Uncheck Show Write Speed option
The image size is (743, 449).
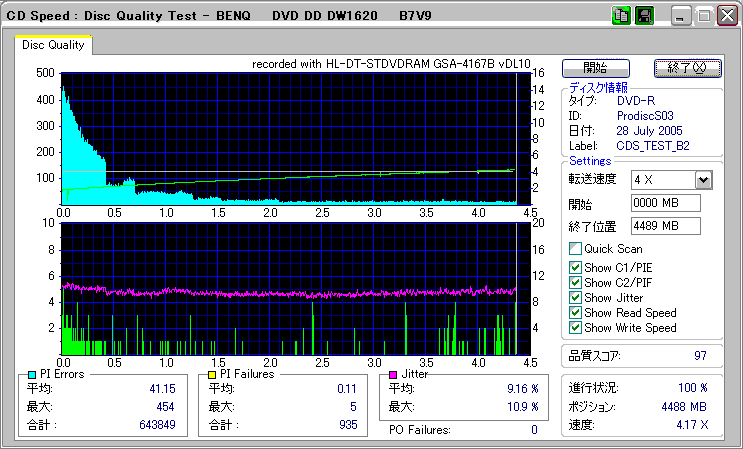[575, 327]
